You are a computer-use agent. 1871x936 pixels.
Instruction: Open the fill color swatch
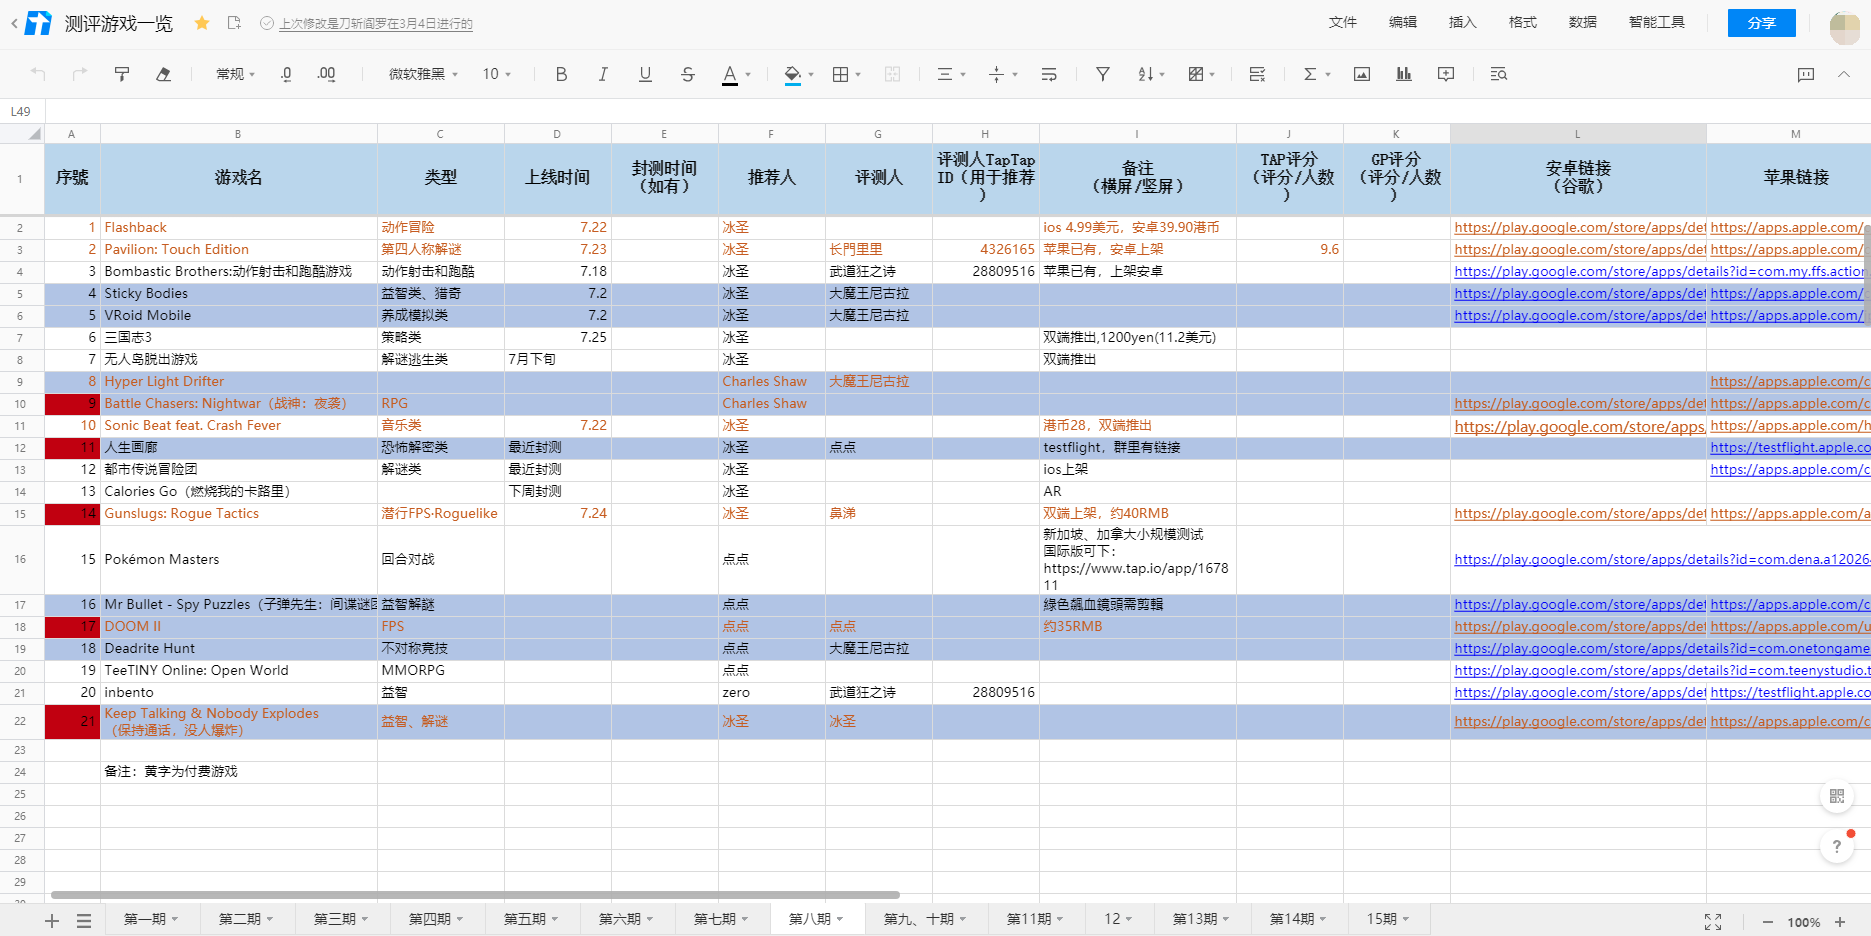click(x=792, y=74)
